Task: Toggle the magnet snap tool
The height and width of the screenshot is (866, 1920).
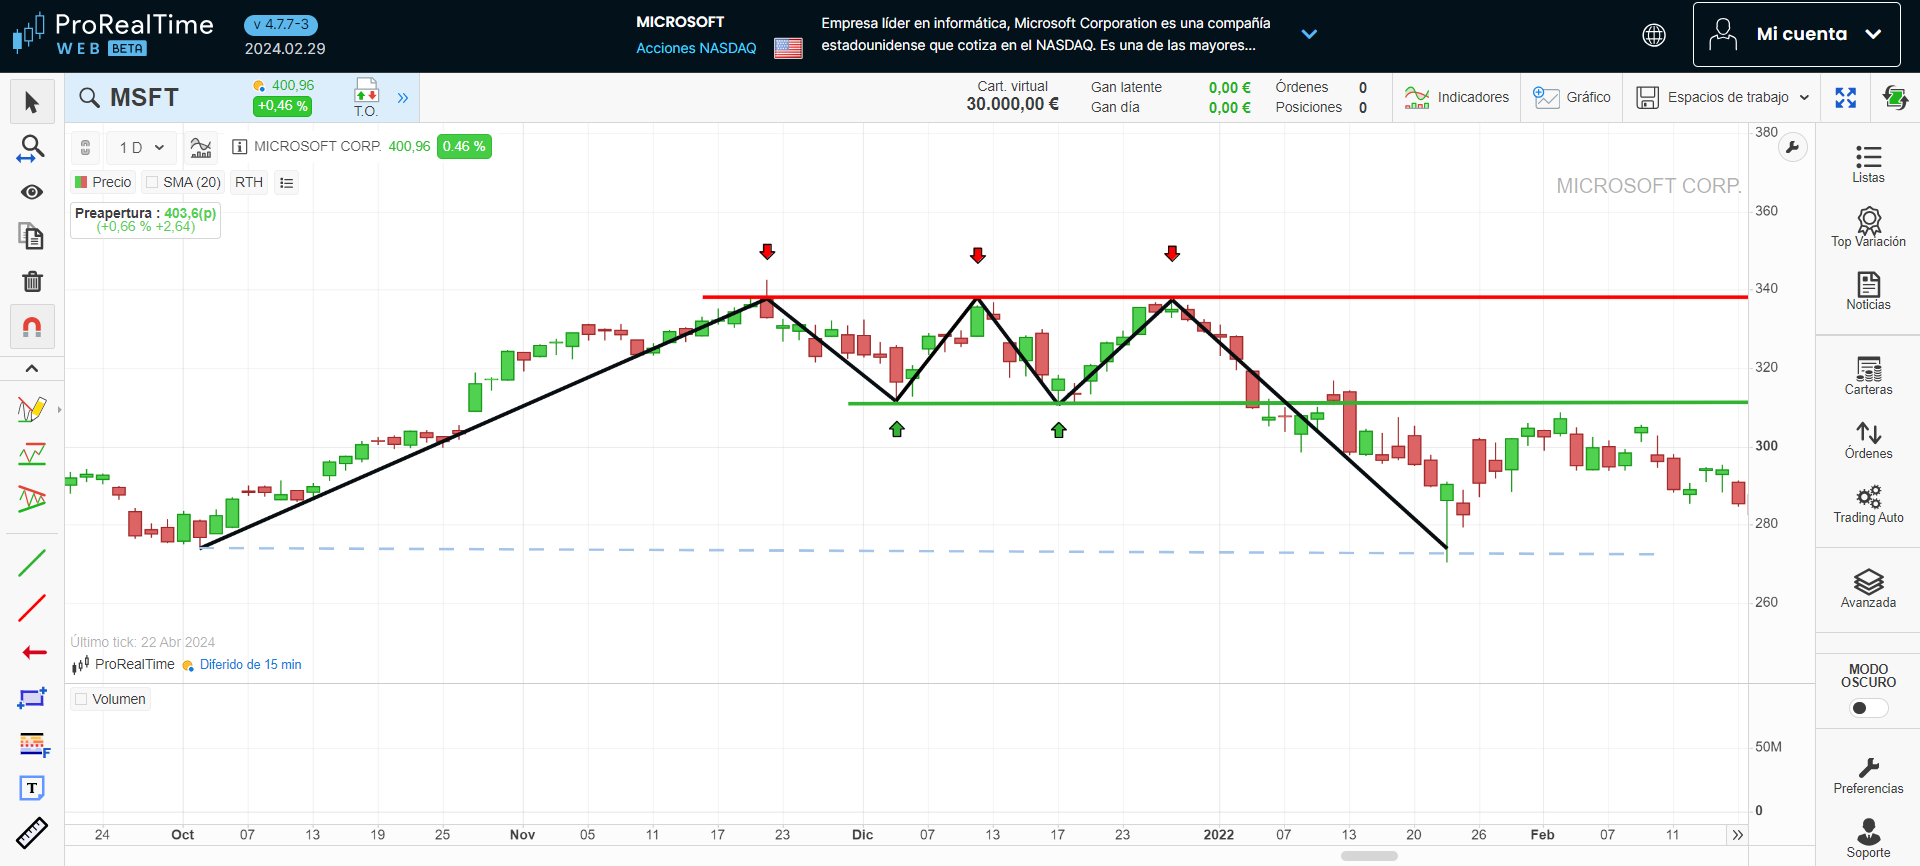Action: coord(32,327)
